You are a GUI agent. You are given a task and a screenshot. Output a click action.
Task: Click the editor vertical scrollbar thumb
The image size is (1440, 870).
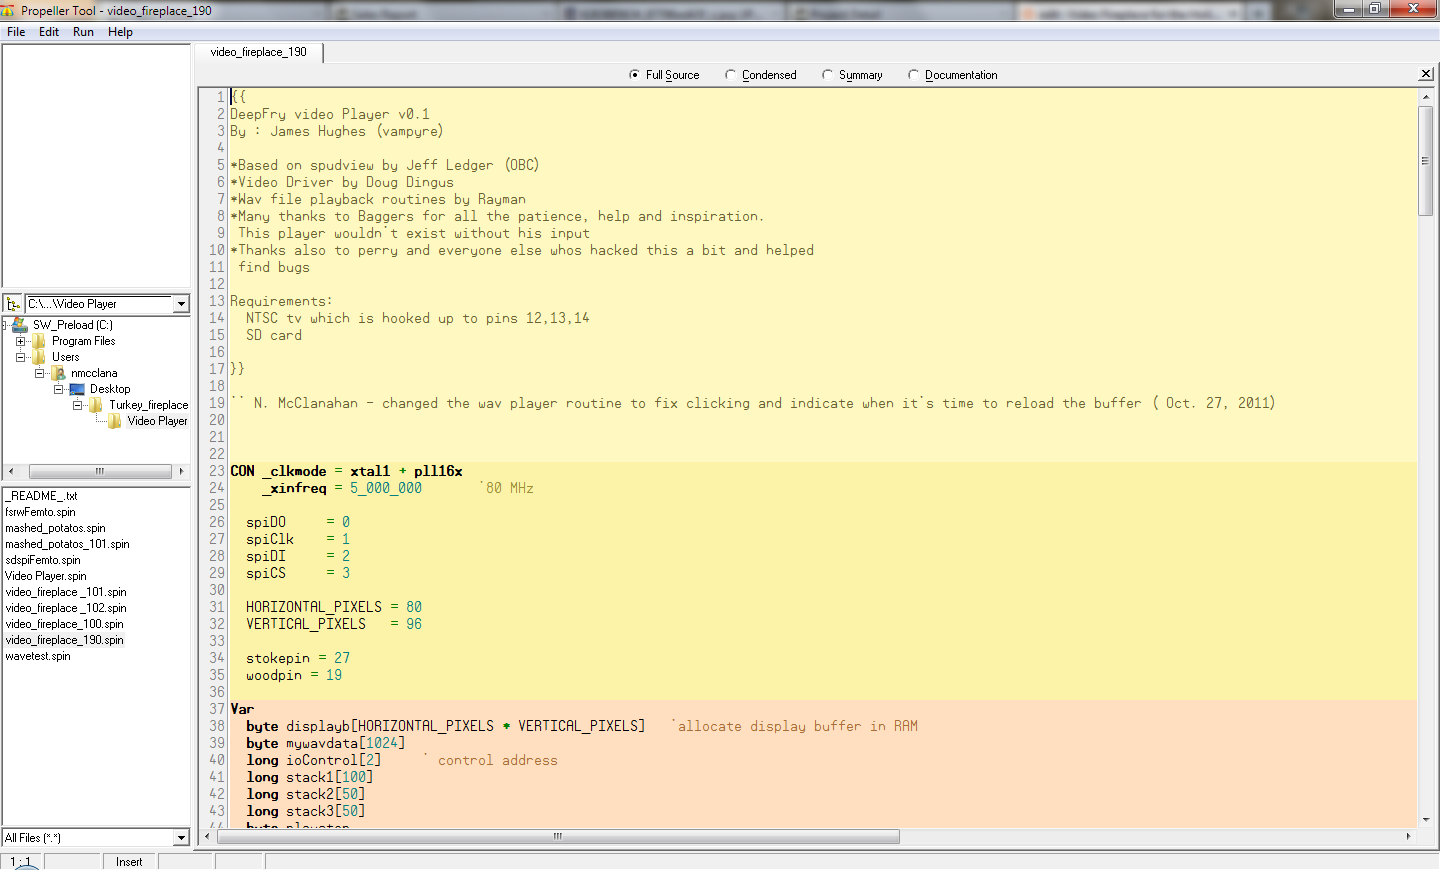[x=1425, y=160]
